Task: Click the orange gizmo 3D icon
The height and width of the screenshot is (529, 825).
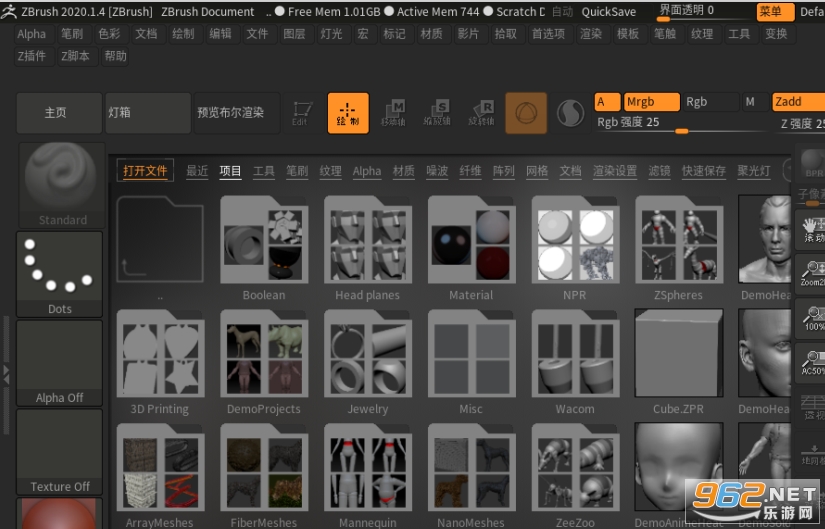Action: pyautogui.click(x=526, y=113)
